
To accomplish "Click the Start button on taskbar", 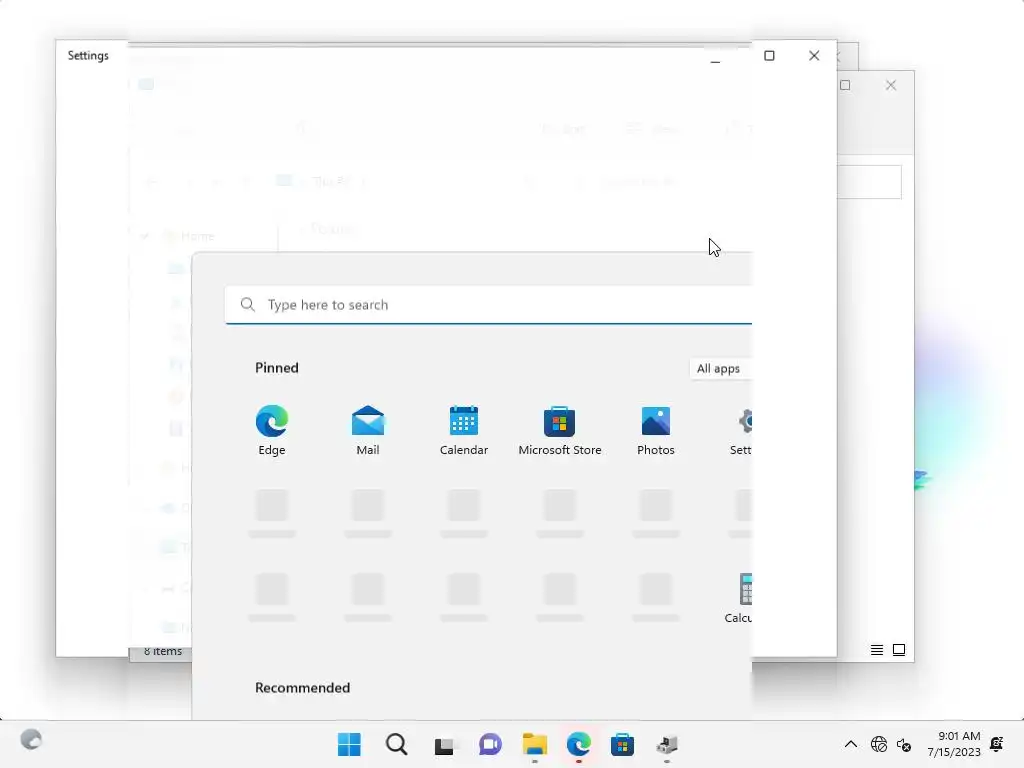I will 349,744.
